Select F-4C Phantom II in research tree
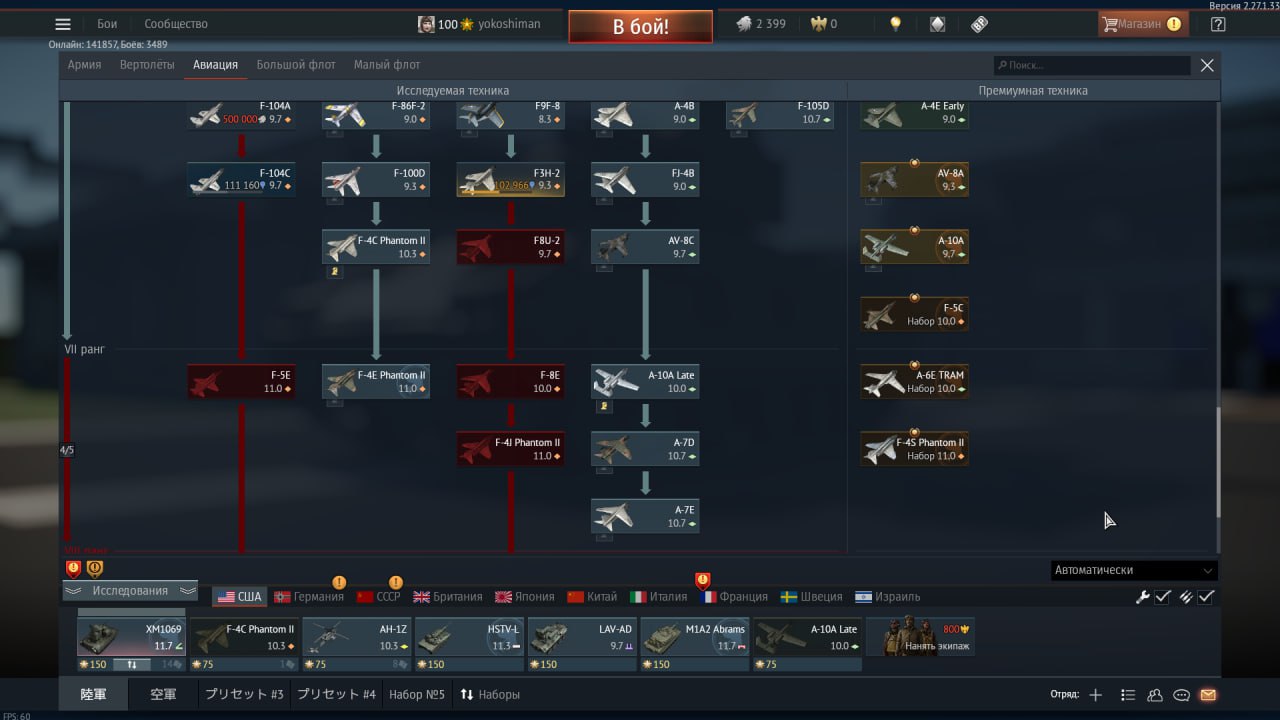This screenshot has height=720, width=1280. point(376,247)
